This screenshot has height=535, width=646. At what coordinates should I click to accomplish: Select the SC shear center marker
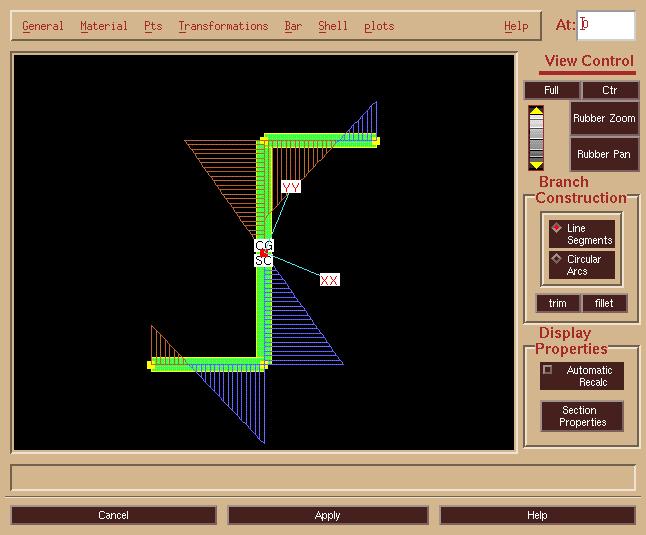pos(262,260)
